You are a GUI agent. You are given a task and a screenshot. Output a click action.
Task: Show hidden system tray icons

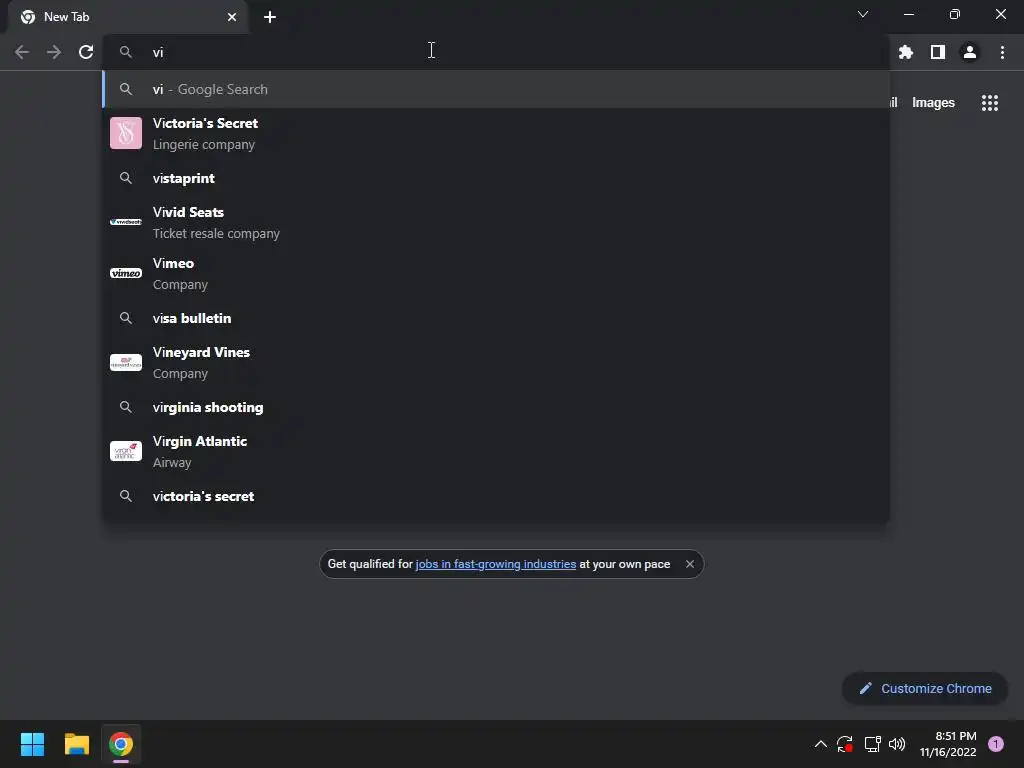[821, 744]
